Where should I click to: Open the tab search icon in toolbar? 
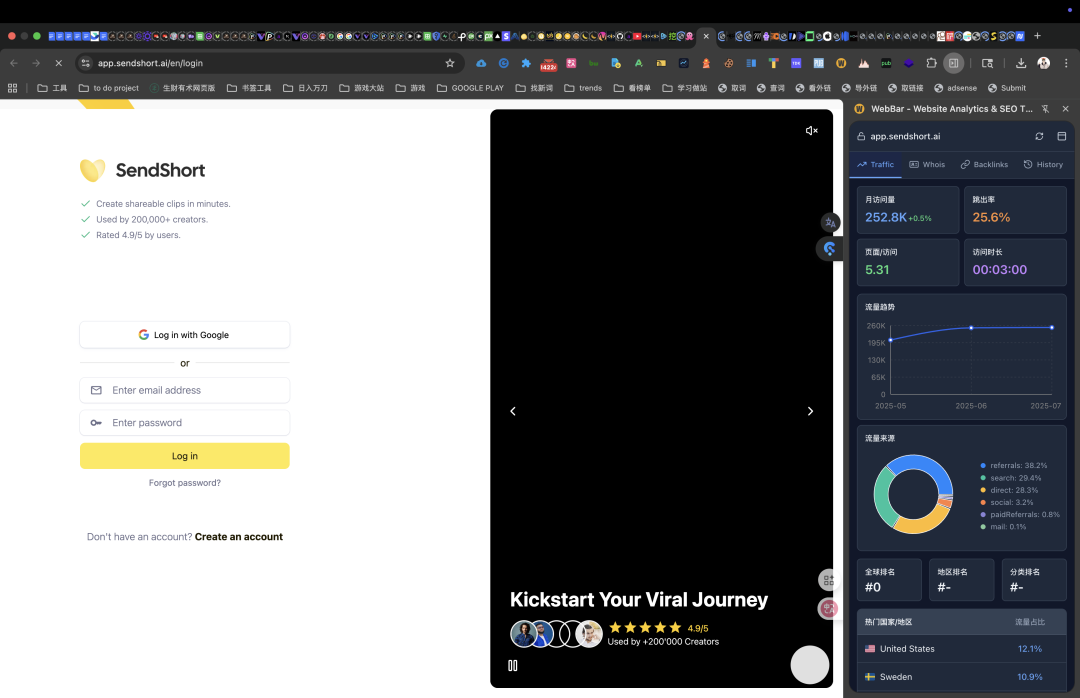987,63
